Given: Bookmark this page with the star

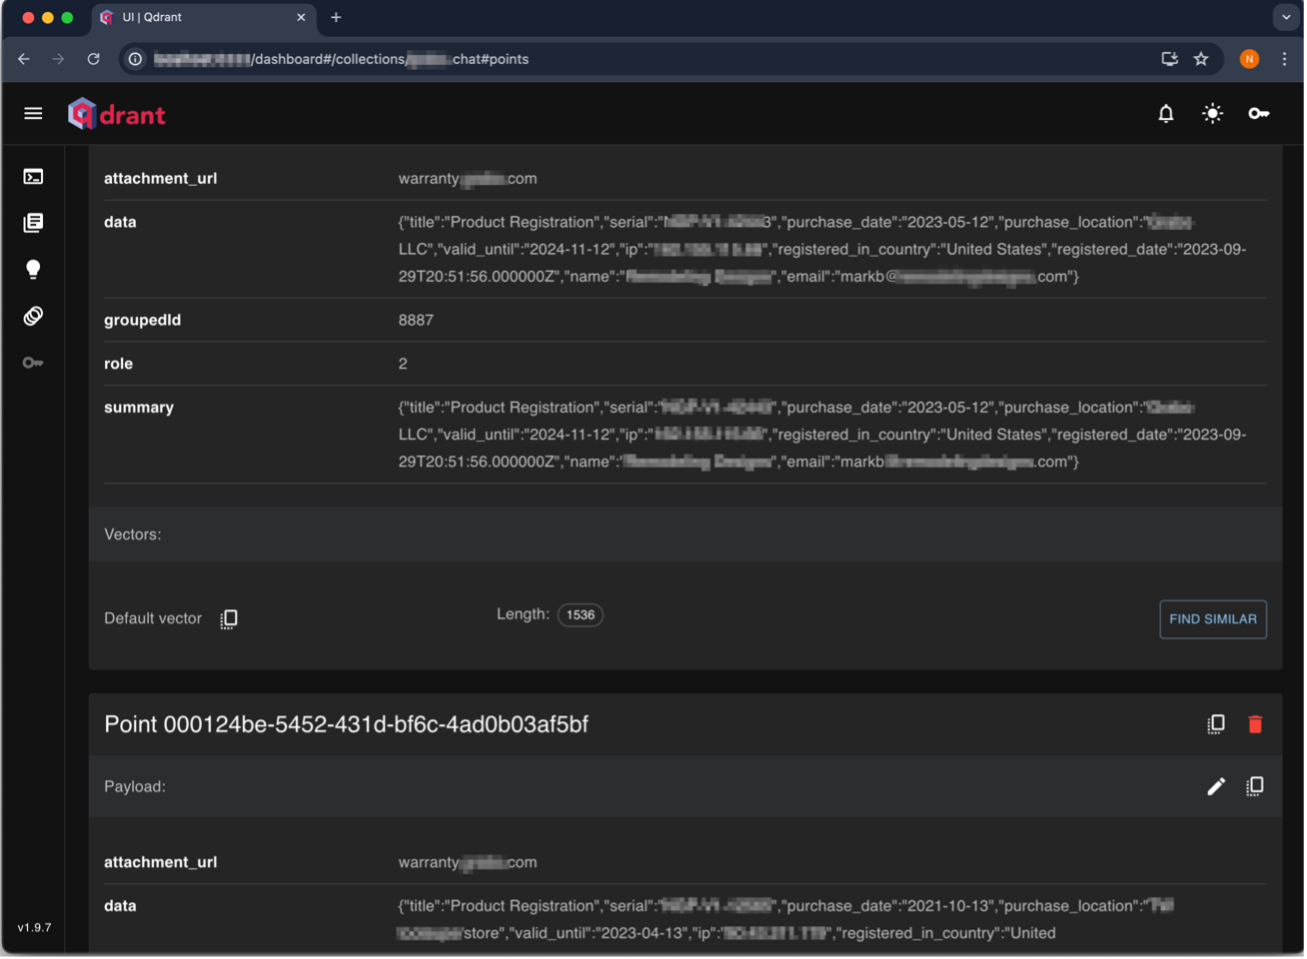Looking at the screenshot, I should pos(1201,59).
